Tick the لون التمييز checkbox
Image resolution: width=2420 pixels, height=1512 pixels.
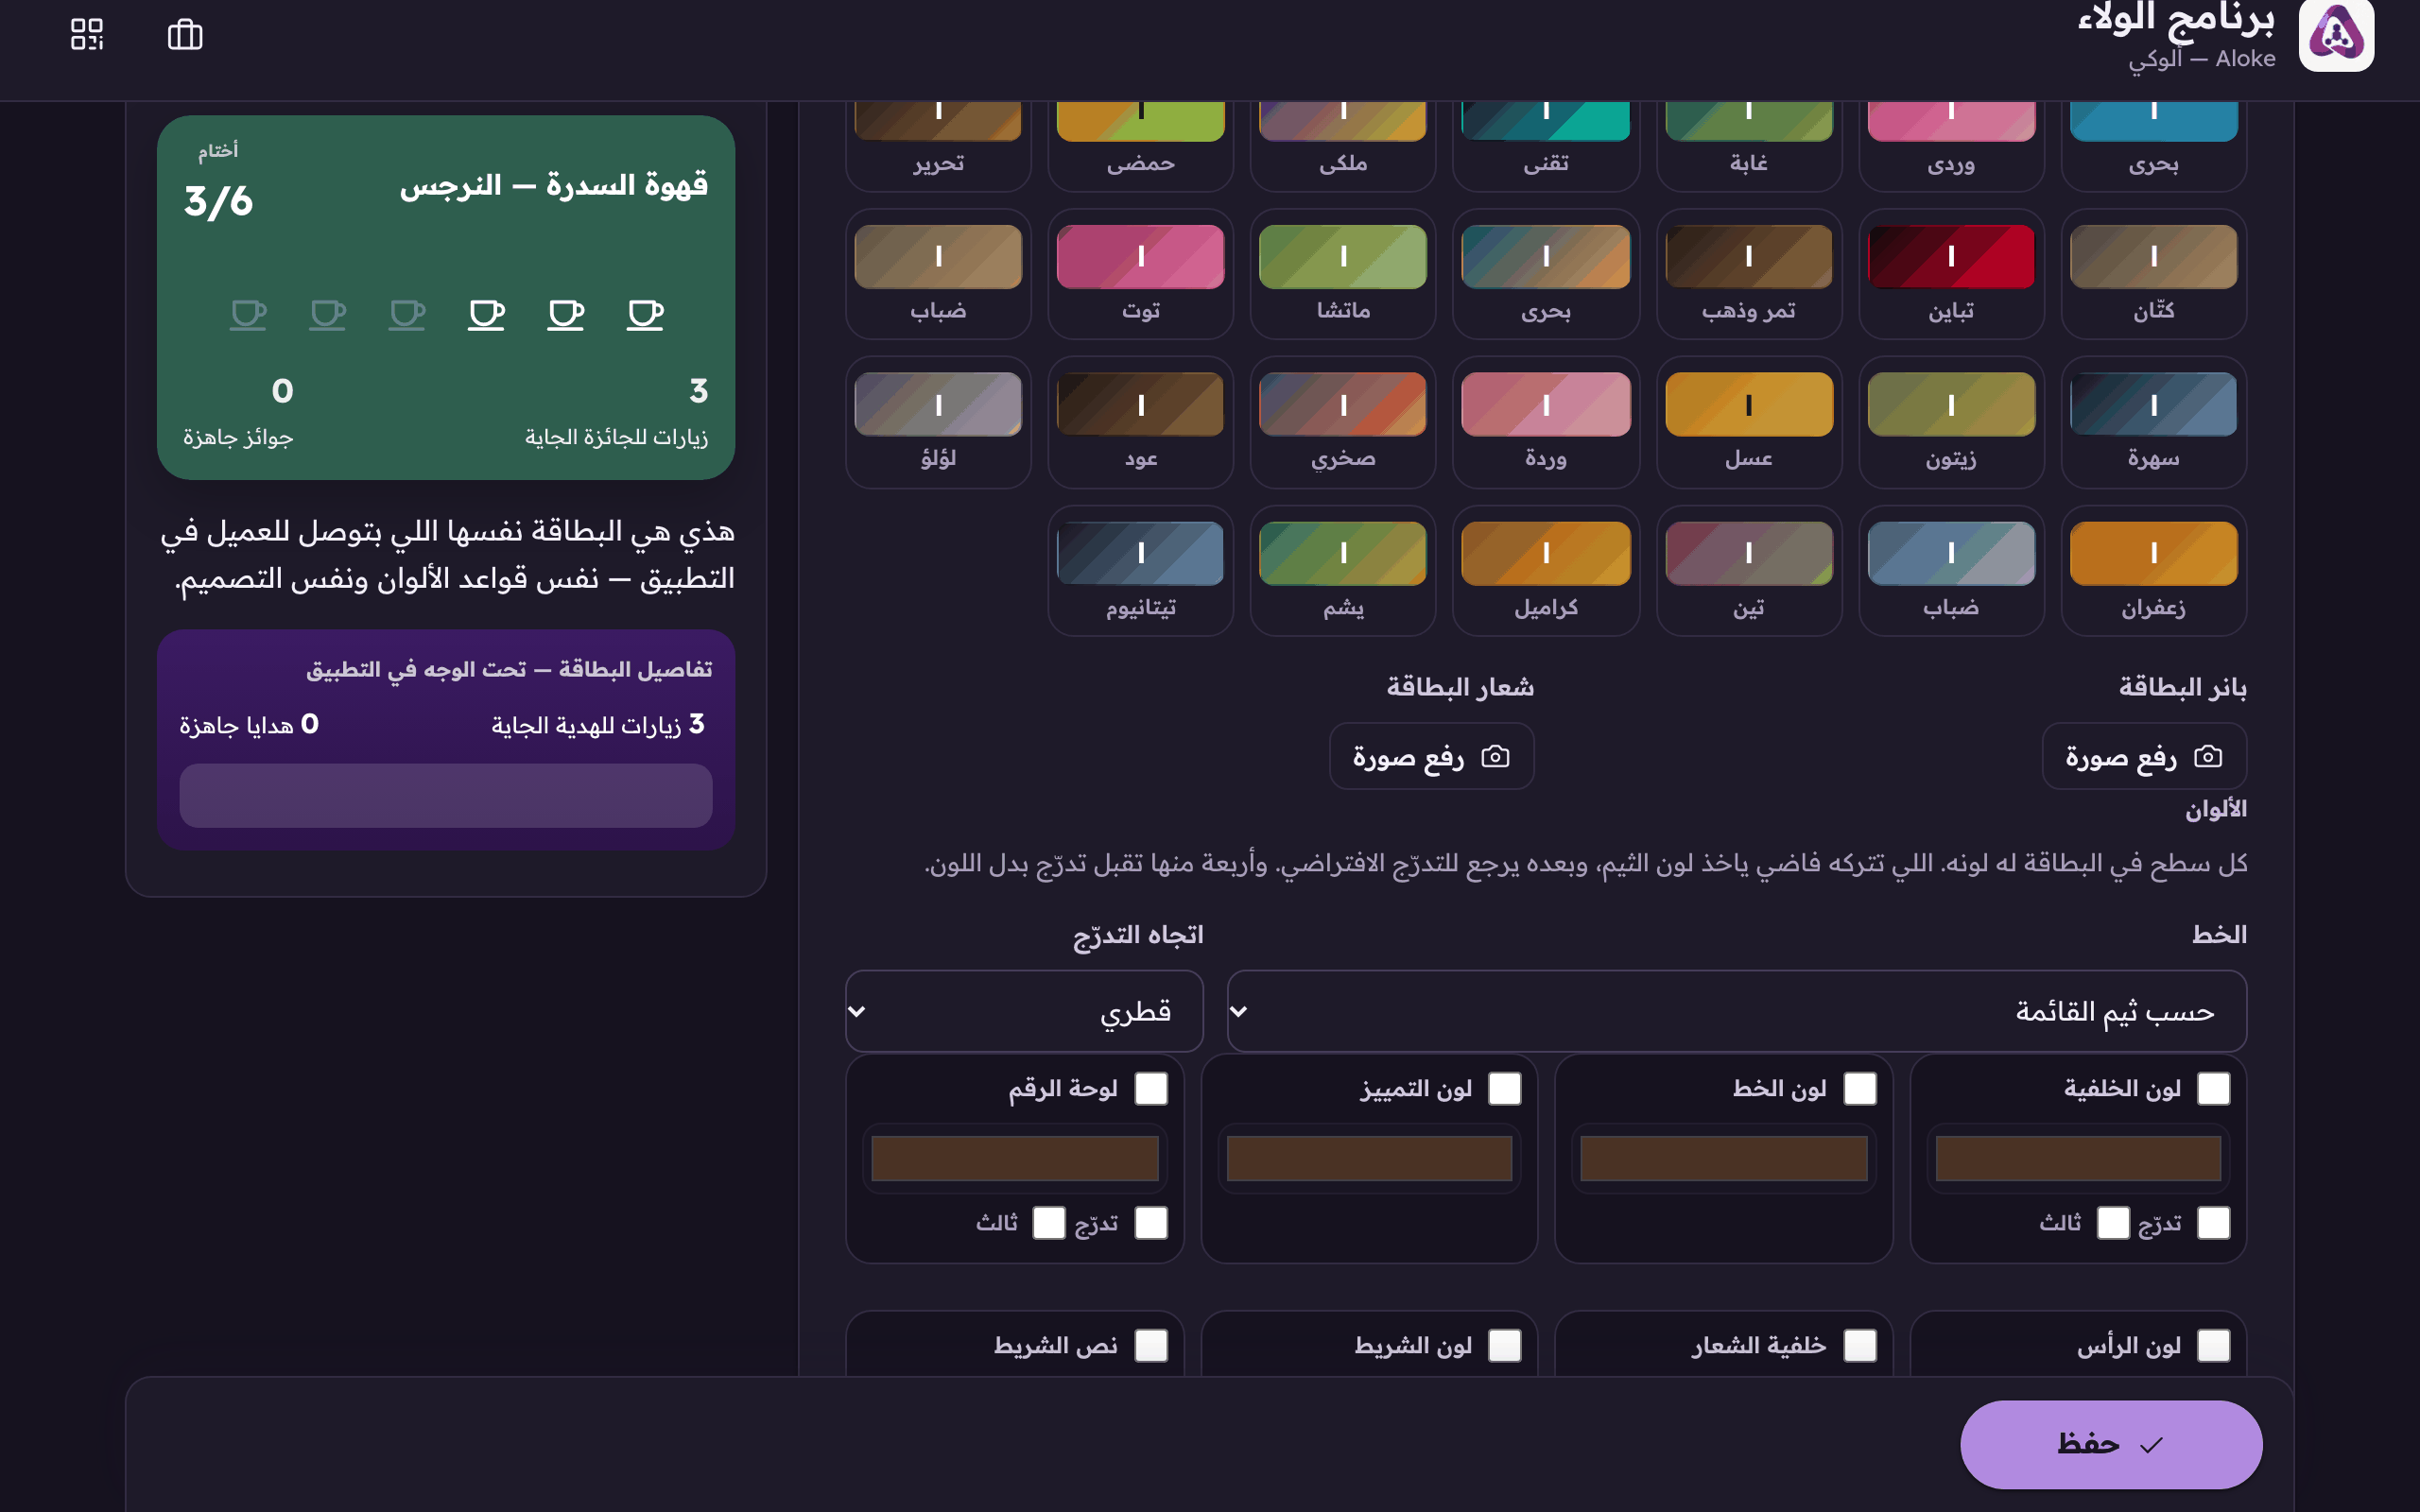1505,1088
